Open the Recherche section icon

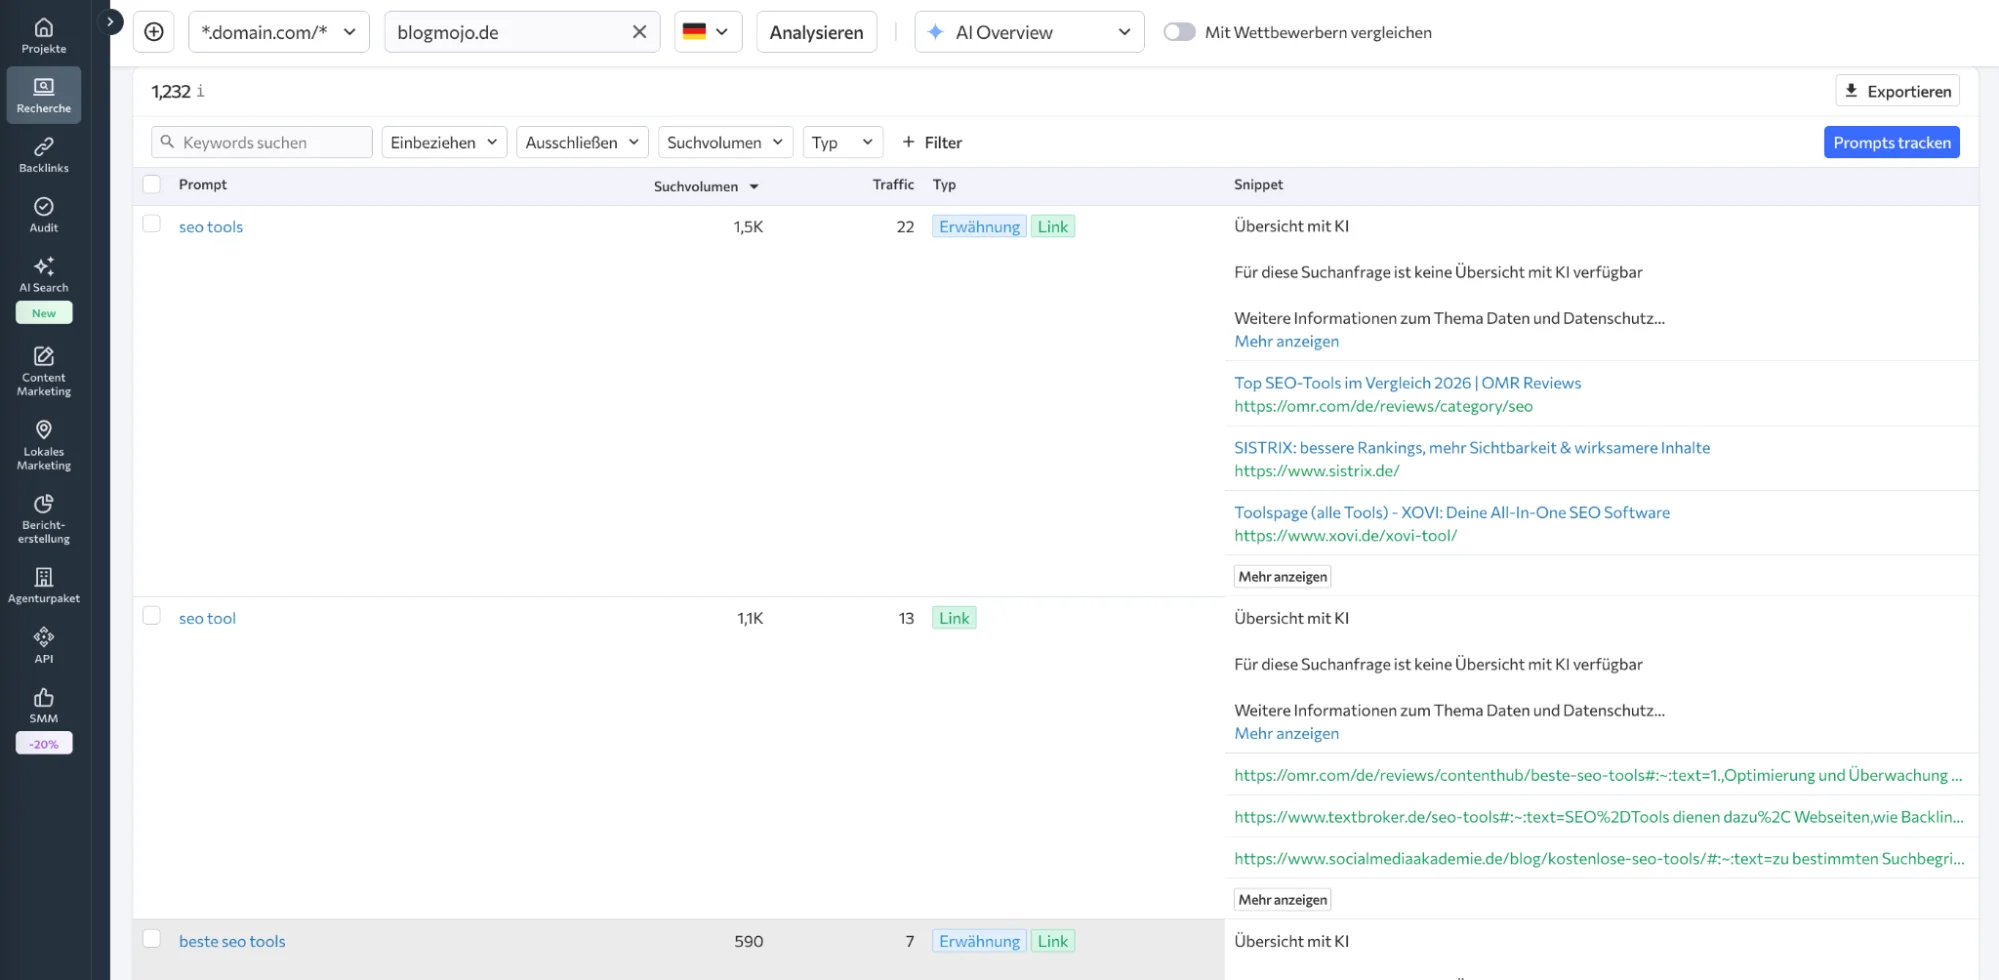44,95
